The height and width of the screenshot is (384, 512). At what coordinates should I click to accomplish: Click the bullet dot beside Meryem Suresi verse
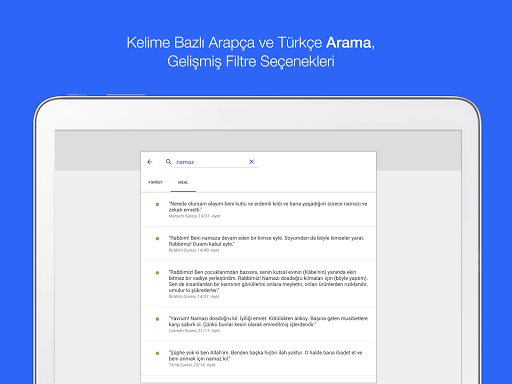(157, 204)
